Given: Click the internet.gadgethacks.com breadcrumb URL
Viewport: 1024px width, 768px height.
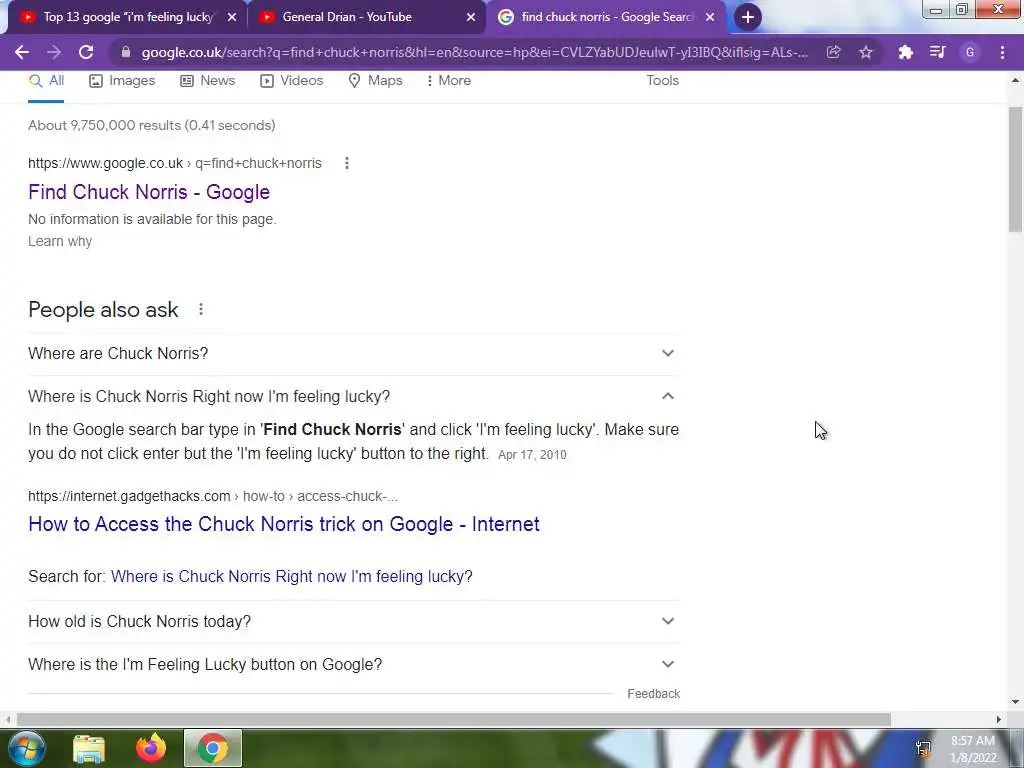Looking at the screenshot, I should click(x=213, y=496).
